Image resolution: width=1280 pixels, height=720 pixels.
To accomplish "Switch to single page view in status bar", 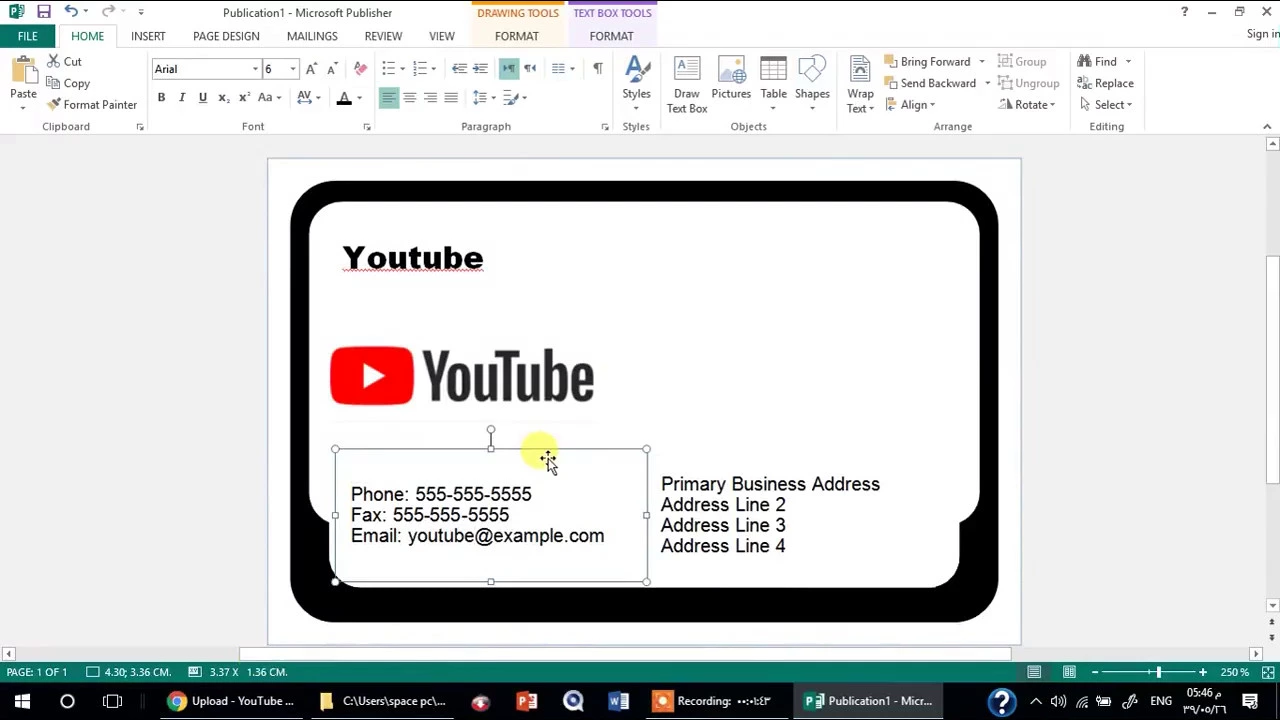I will click(x=1035, y=672).
